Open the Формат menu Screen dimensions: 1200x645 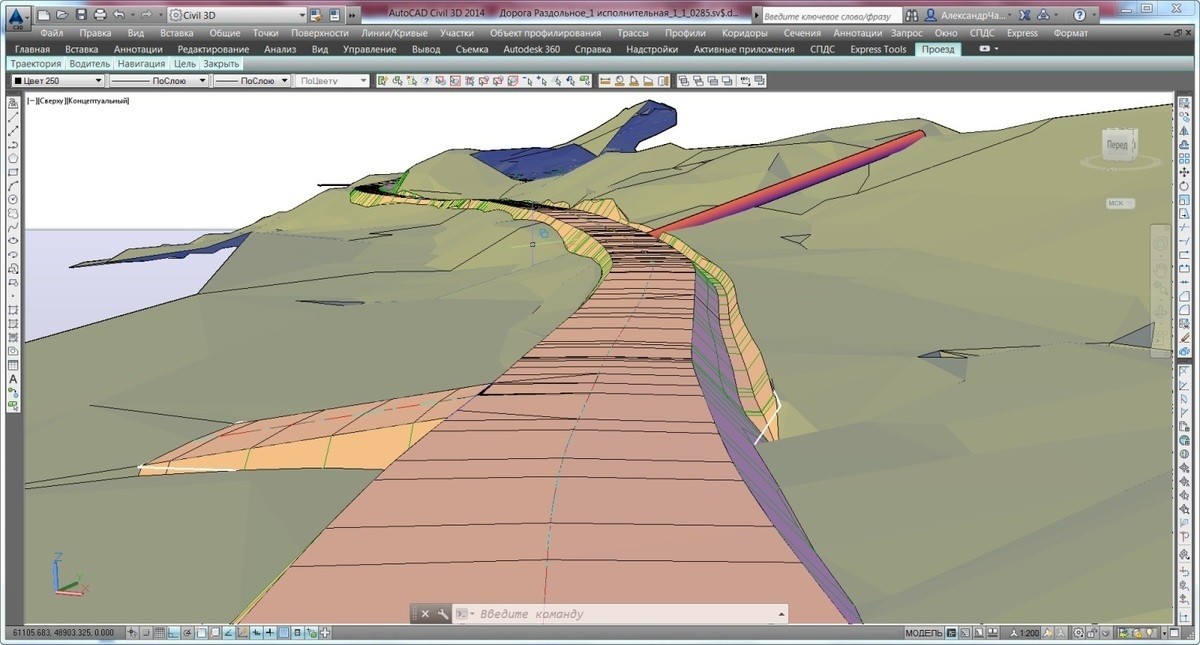[x=1071, y=33]
